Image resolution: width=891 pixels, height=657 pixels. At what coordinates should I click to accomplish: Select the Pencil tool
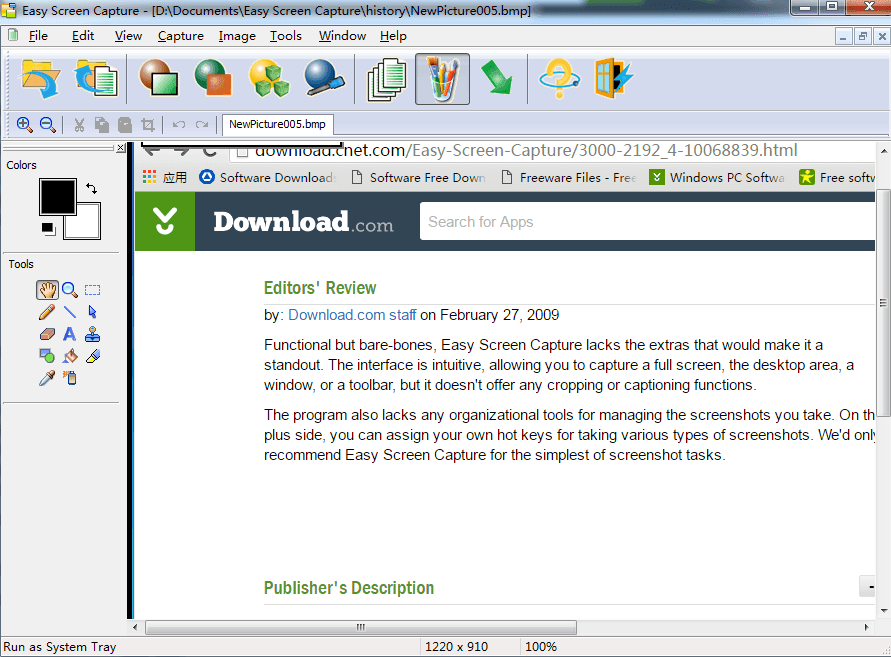coord(47,312)
